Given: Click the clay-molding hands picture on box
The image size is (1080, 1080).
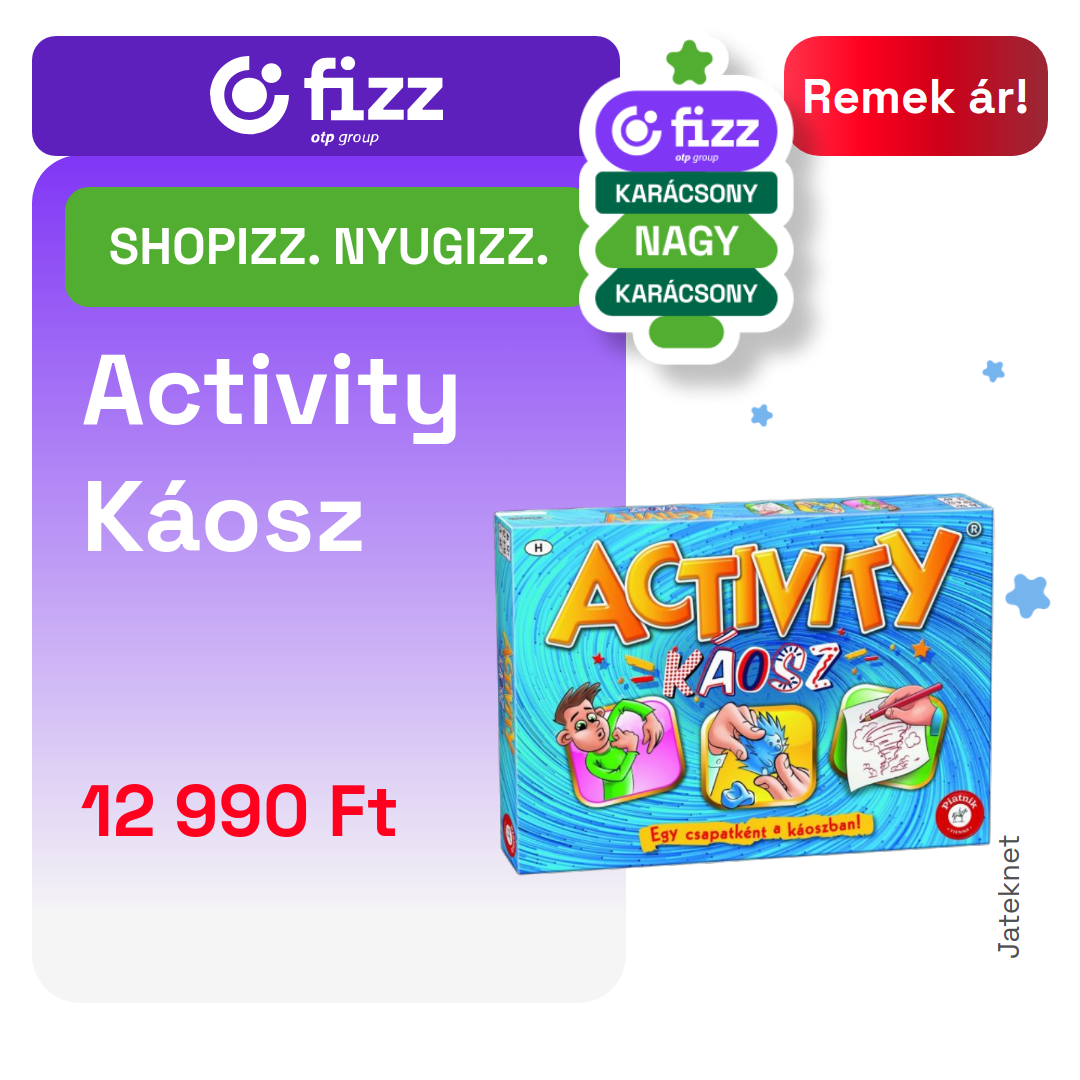Looking at the screenshot, I should click(x=758, y=753).
